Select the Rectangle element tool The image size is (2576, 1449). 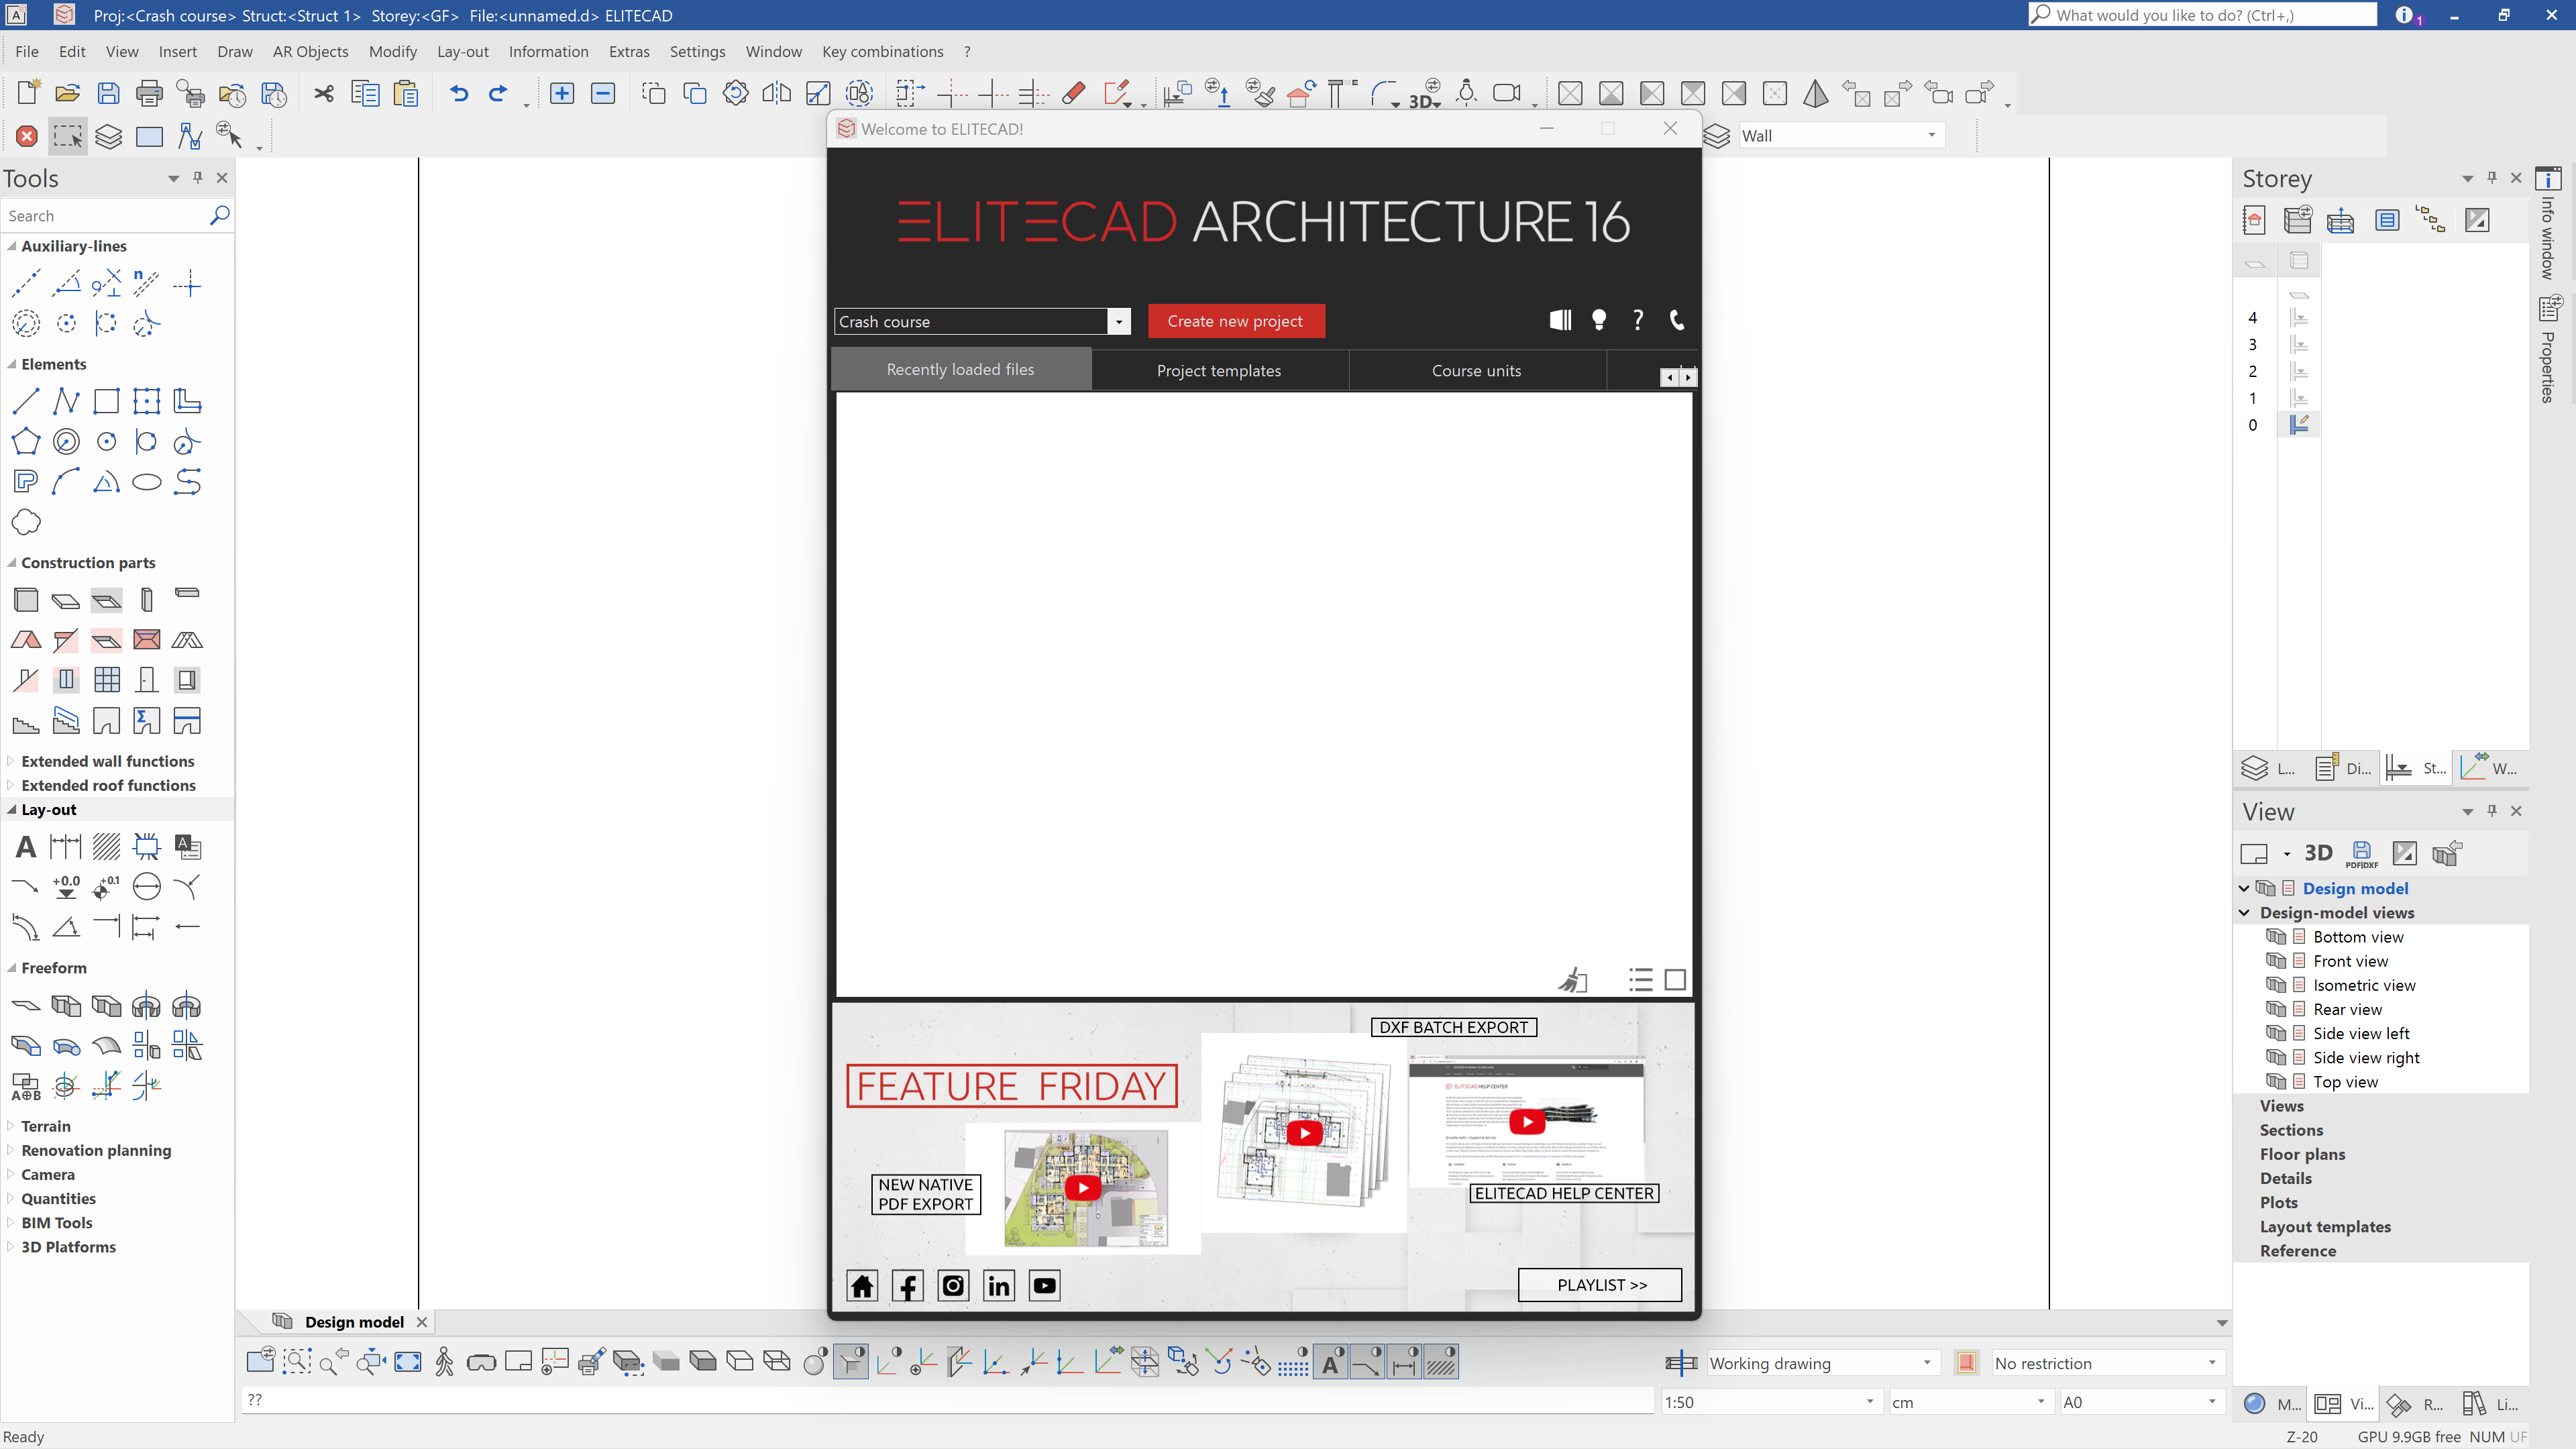pyautogui.click(x=106, y=401)
